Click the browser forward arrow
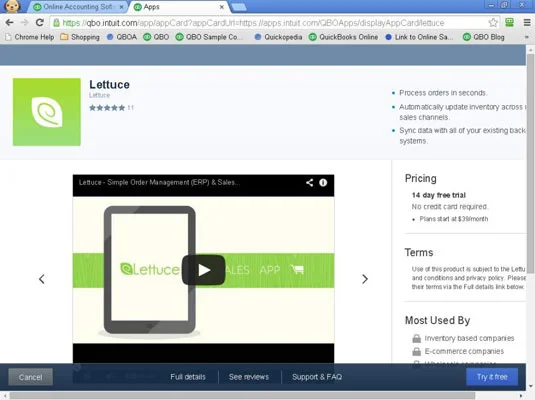 [24, 23]
